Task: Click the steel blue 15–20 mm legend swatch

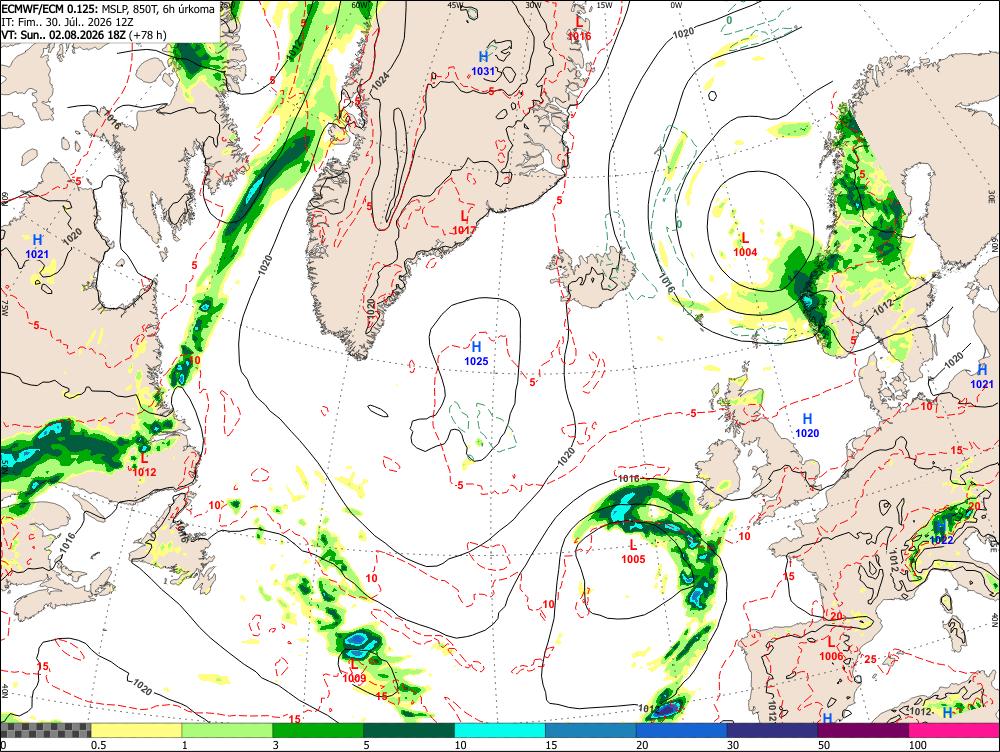Action: 591,730
